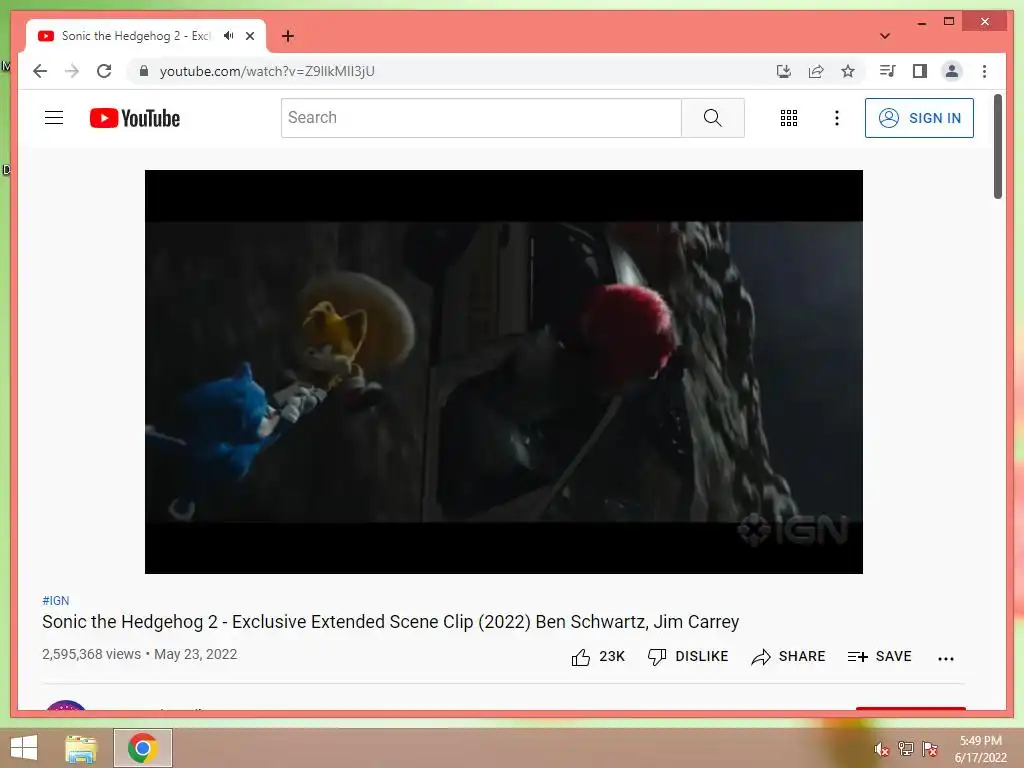Image resolution: width=1024 pixels, height=768 pixels.
Task: Click the network tray icon
Action: point(905,748)
